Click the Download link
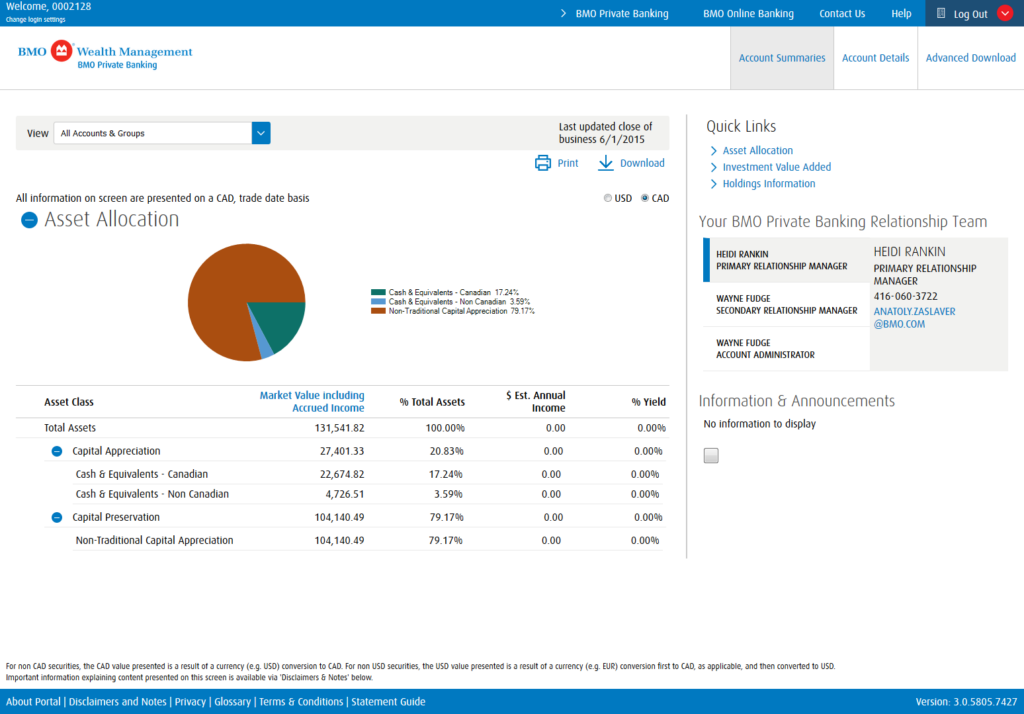Image resolution: width=1024 pixels, height=714 pixels. [x=642, y=163]
